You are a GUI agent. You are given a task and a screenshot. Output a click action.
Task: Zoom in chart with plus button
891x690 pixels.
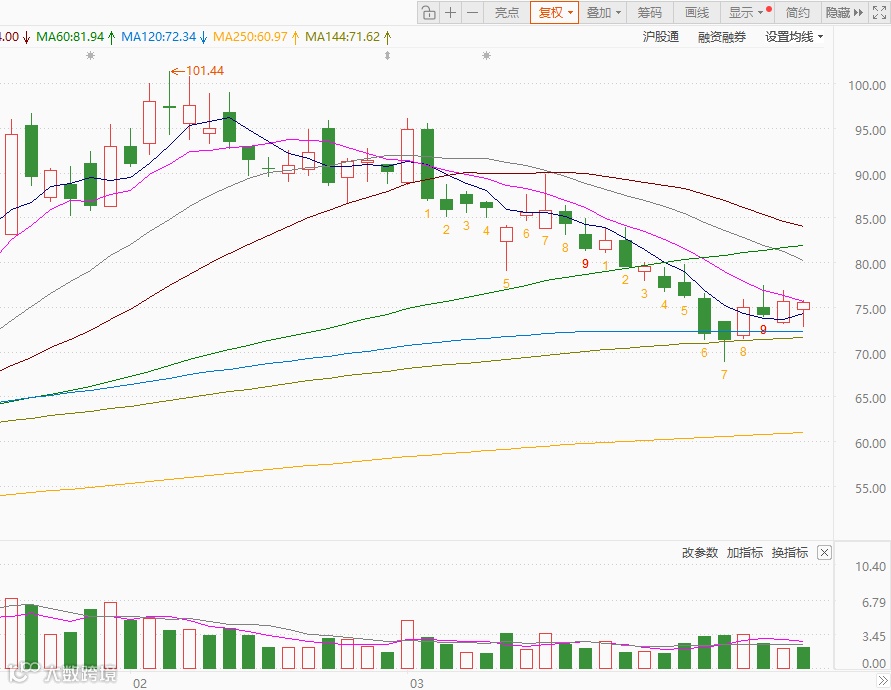tap(450, 13)
